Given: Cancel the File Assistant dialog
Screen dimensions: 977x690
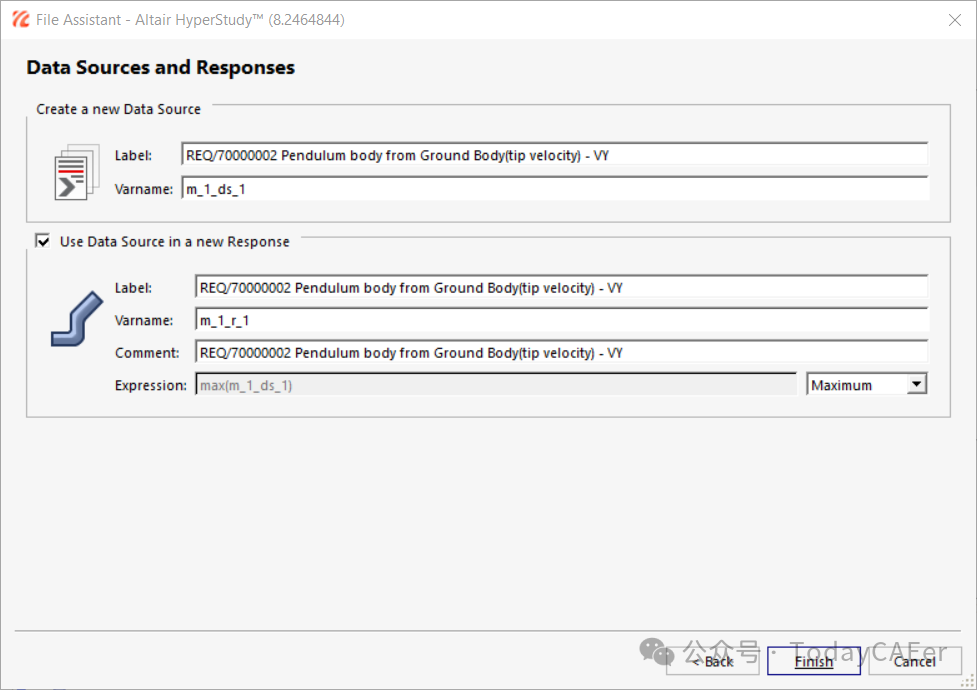Looking at the screenshot, I should click(914, 661).
